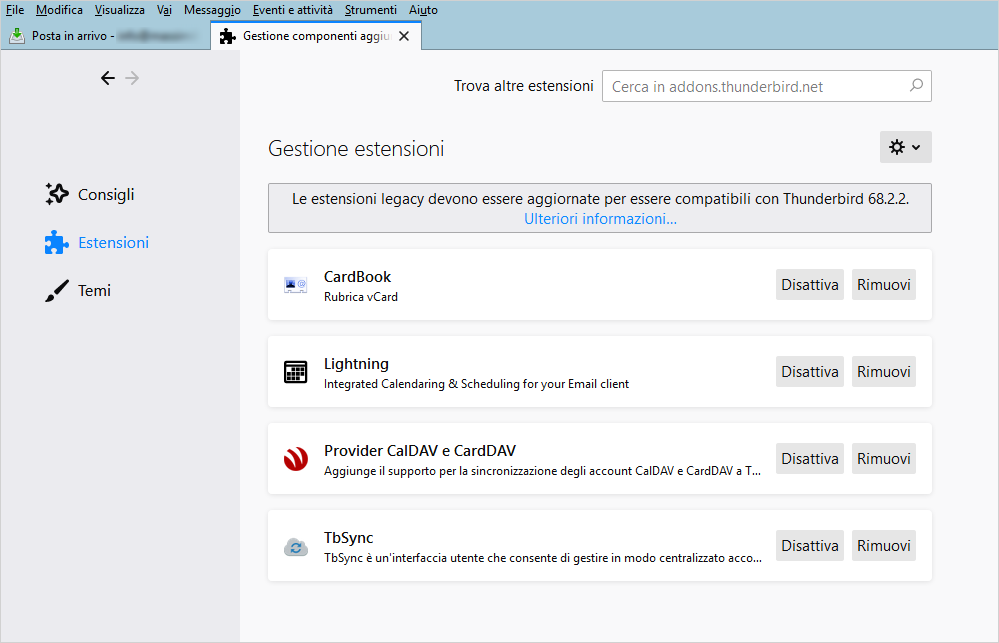Click the Temi paintbrush icon
The height and width of the screenshot is (643, 999).
pyautogui.click(x=57, y=291)
